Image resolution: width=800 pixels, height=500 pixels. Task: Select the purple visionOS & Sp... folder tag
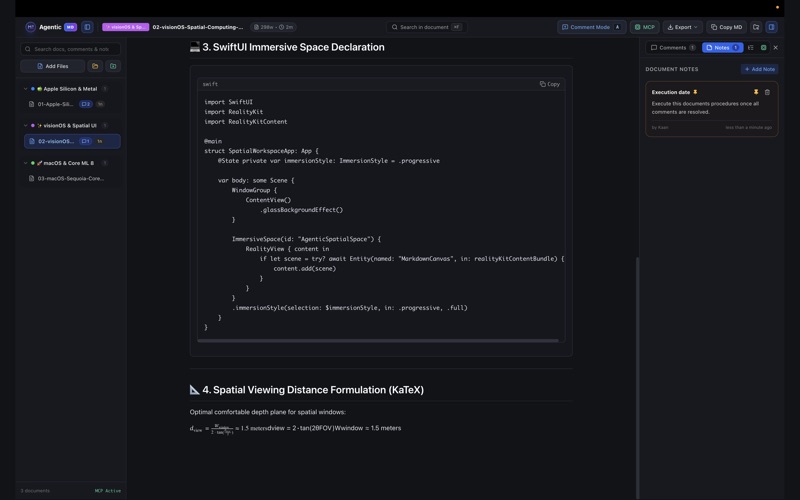tap(126, 27)
